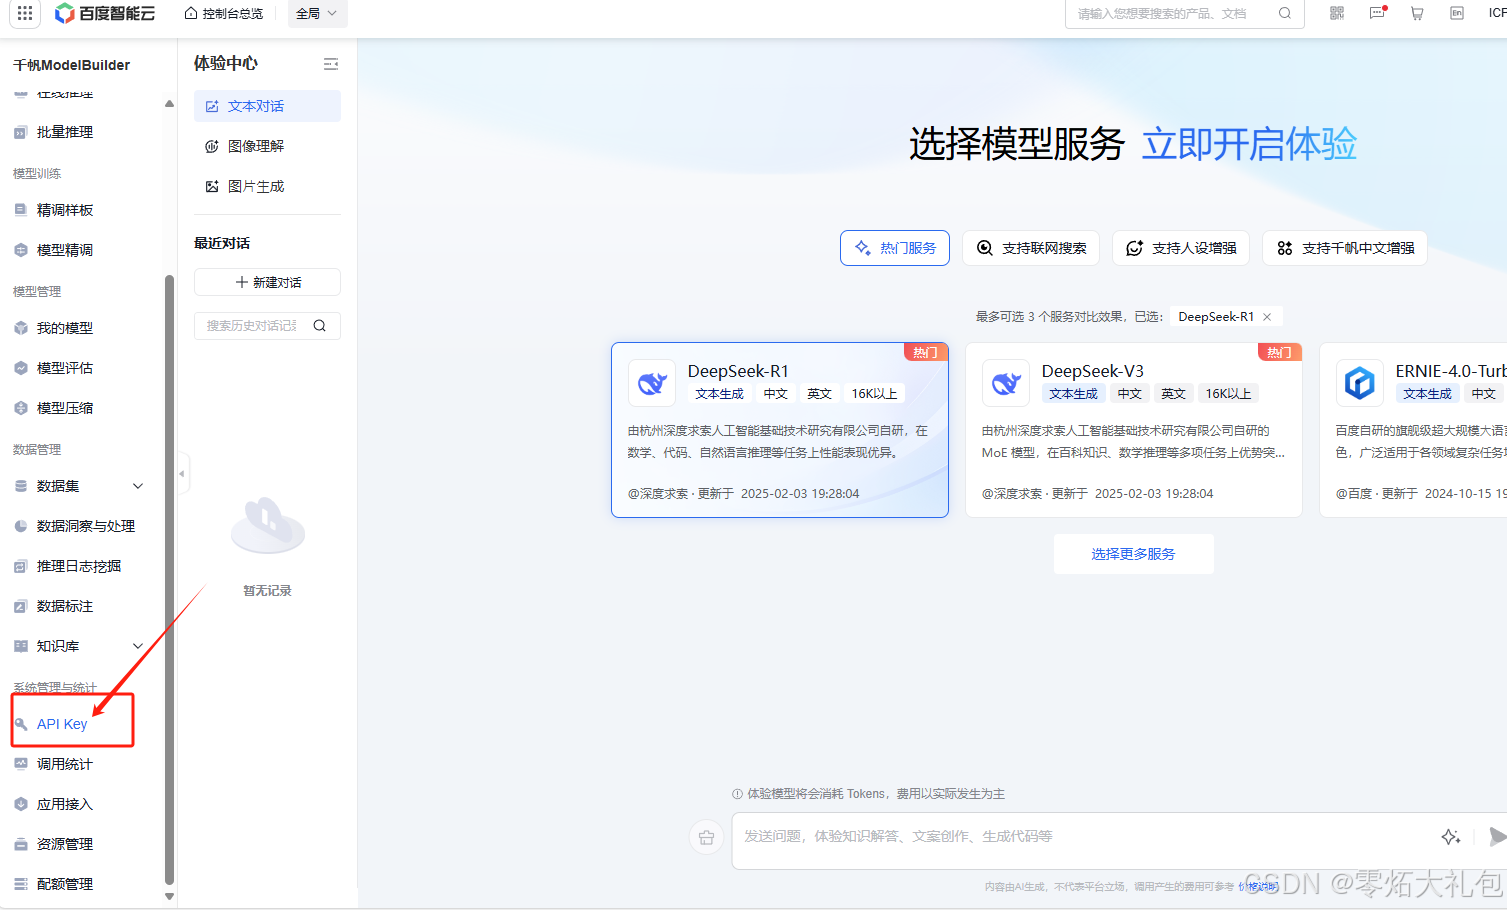Select the DeepSeek-R1 model card
Screen dimensions: 1507x910
tap(780, 430)
